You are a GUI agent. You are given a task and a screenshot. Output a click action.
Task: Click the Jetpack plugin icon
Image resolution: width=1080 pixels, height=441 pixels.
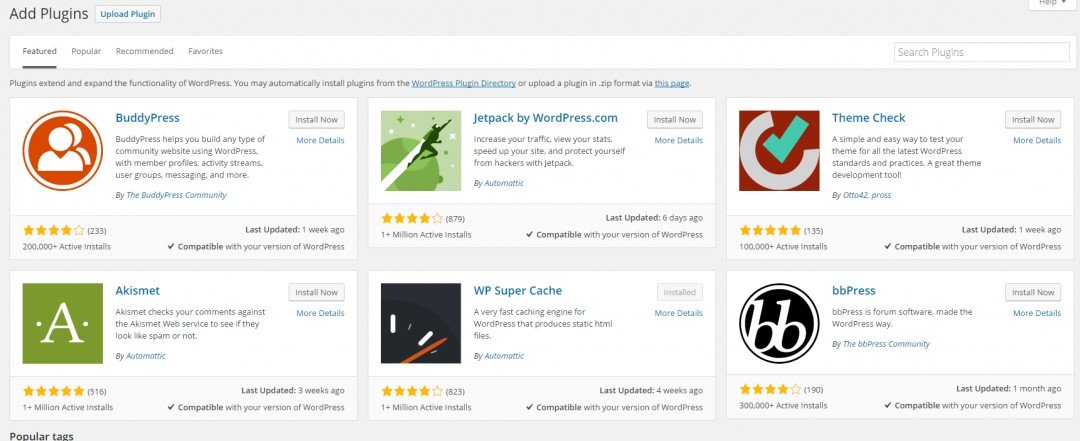[x=421, y=151]
